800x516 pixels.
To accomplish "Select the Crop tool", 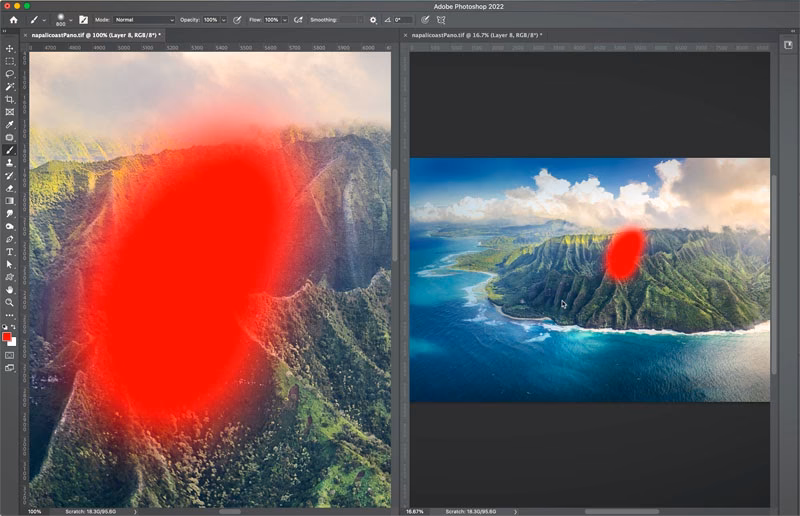I will pyautogui.click(x=9, y=100).
